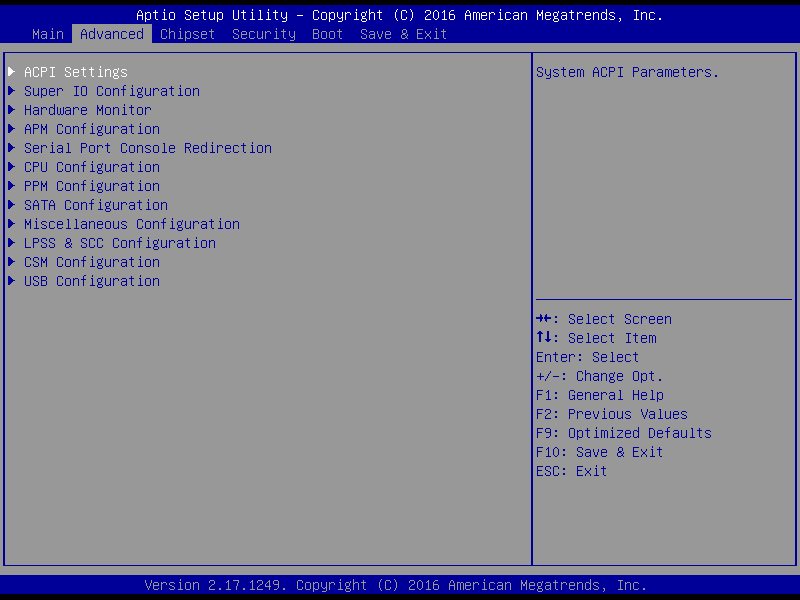Expand APM Configuration entry
This screenshot has width=800, height=600.
click(92, 129)
